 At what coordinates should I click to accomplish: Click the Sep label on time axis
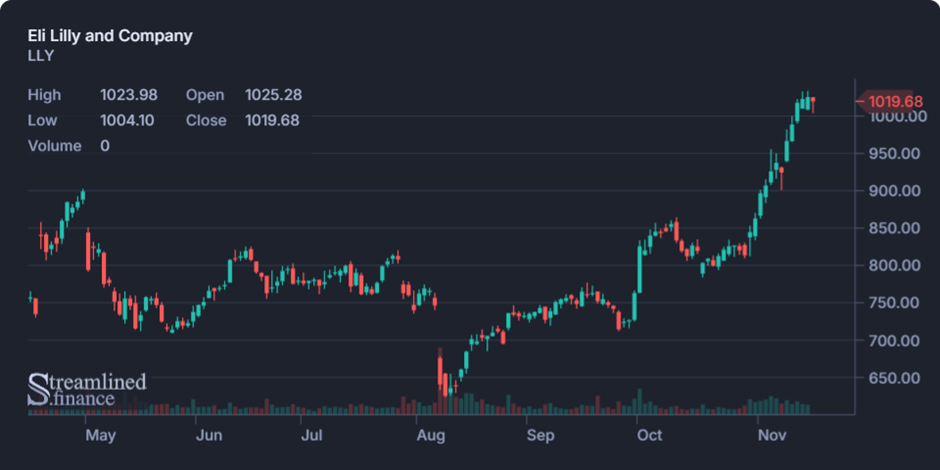tap(541, 435)
